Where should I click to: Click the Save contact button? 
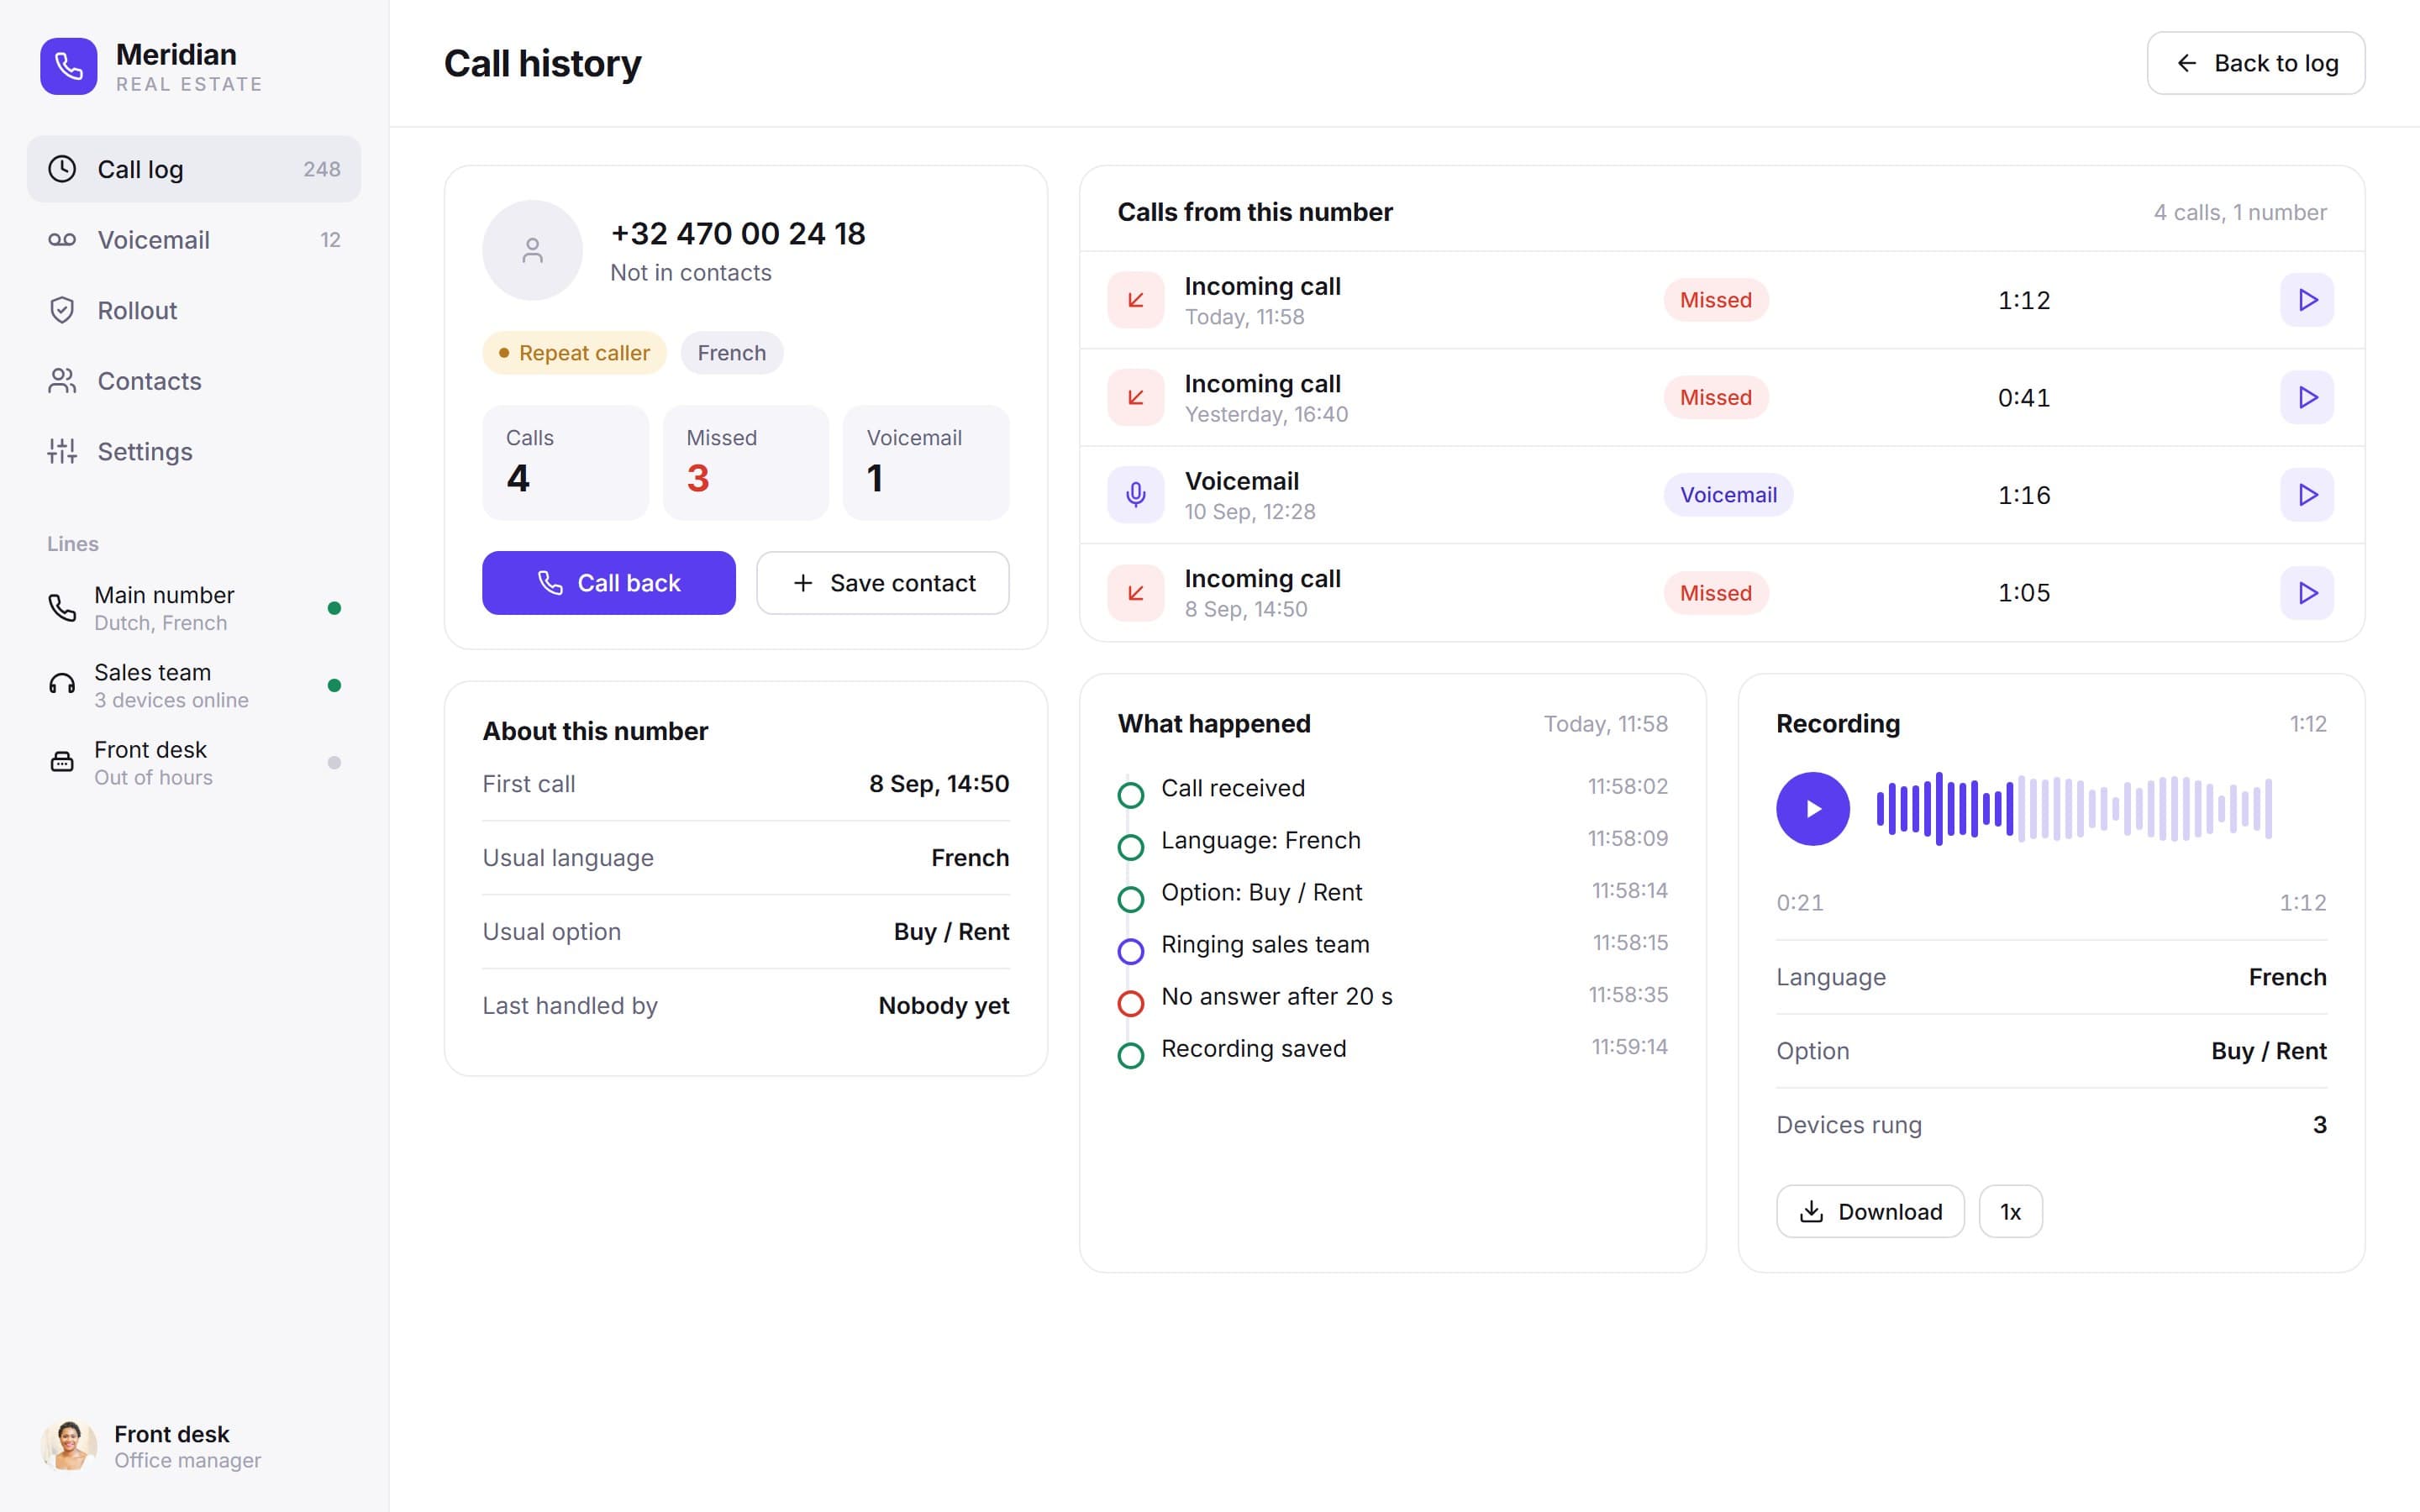pyautogui.click(x=882, y=583)
